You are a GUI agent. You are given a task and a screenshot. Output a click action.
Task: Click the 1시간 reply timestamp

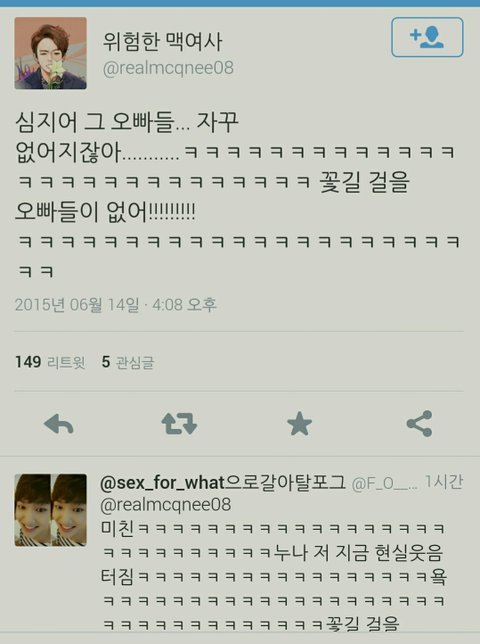pyautogui.click(x=443, y=482)
